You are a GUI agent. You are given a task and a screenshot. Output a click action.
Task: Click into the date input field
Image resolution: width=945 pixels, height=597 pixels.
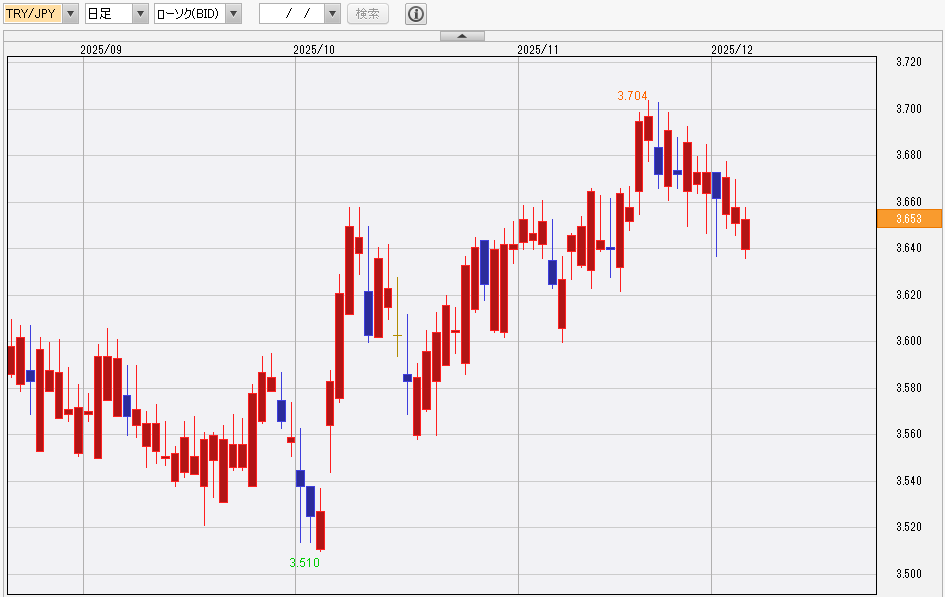pos(292,13)
